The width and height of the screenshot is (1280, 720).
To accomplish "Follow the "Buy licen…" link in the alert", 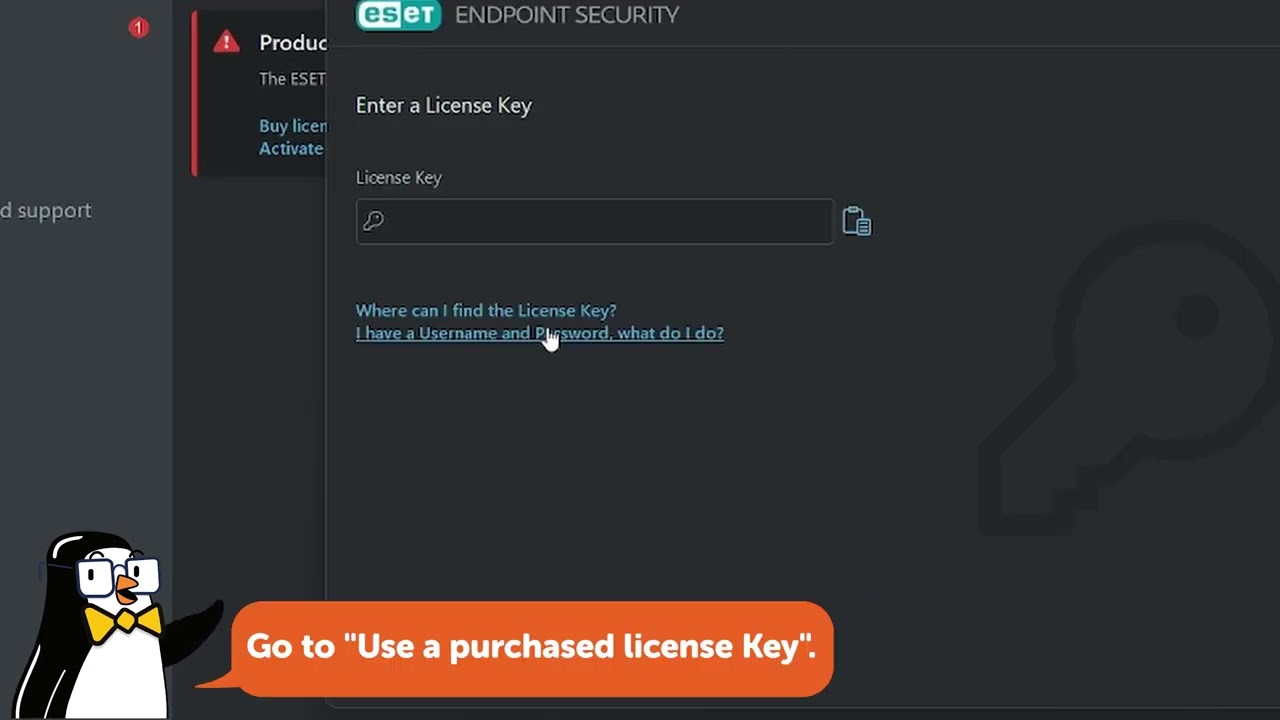I will tap(292, 126).
